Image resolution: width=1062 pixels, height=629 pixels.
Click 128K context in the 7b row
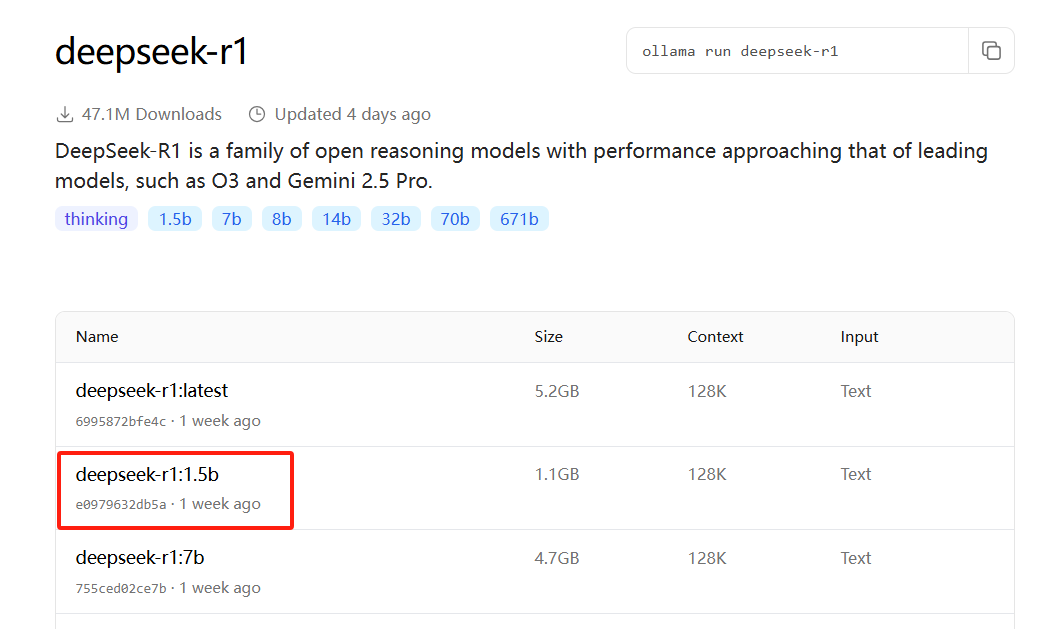[707, 559]
